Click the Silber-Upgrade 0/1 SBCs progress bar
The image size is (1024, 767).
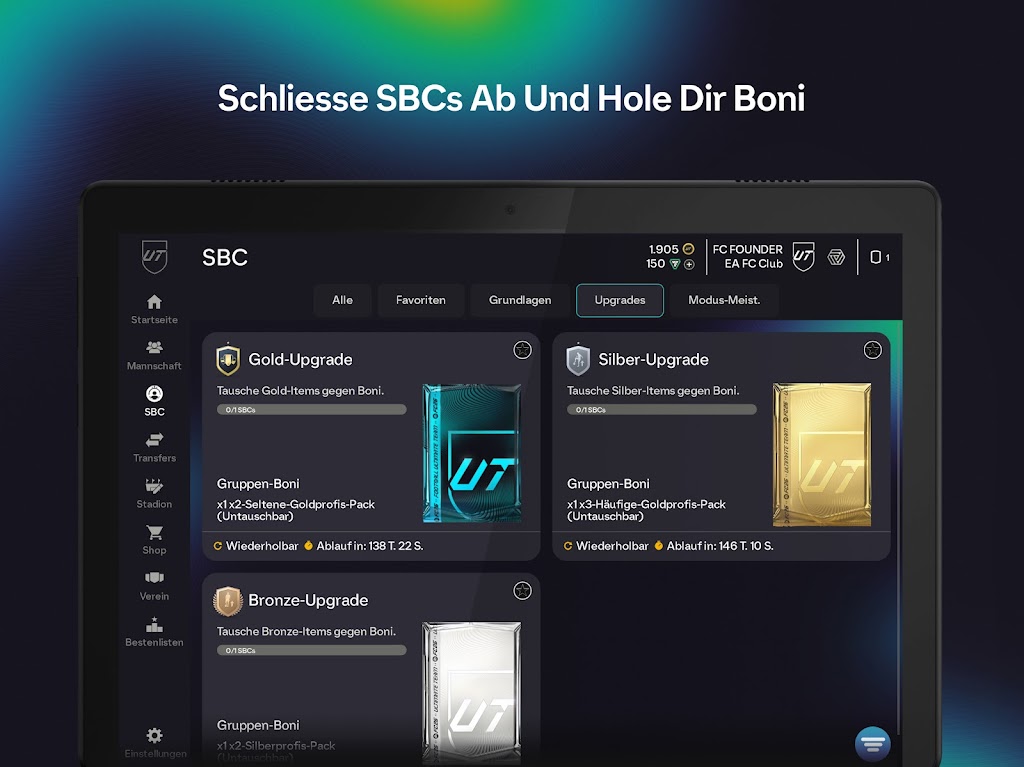(x=662, y=410)
